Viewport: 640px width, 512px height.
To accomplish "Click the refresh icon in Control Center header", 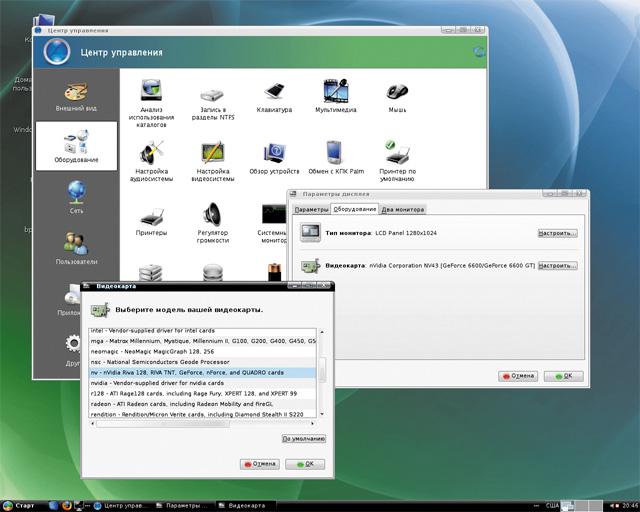I will pos(479,52).
